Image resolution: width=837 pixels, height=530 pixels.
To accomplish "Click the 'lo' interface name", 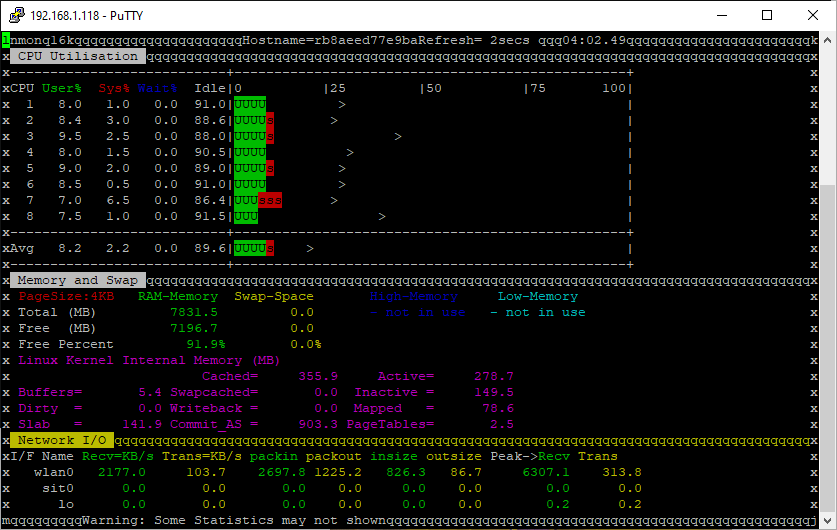I will 66,504.
